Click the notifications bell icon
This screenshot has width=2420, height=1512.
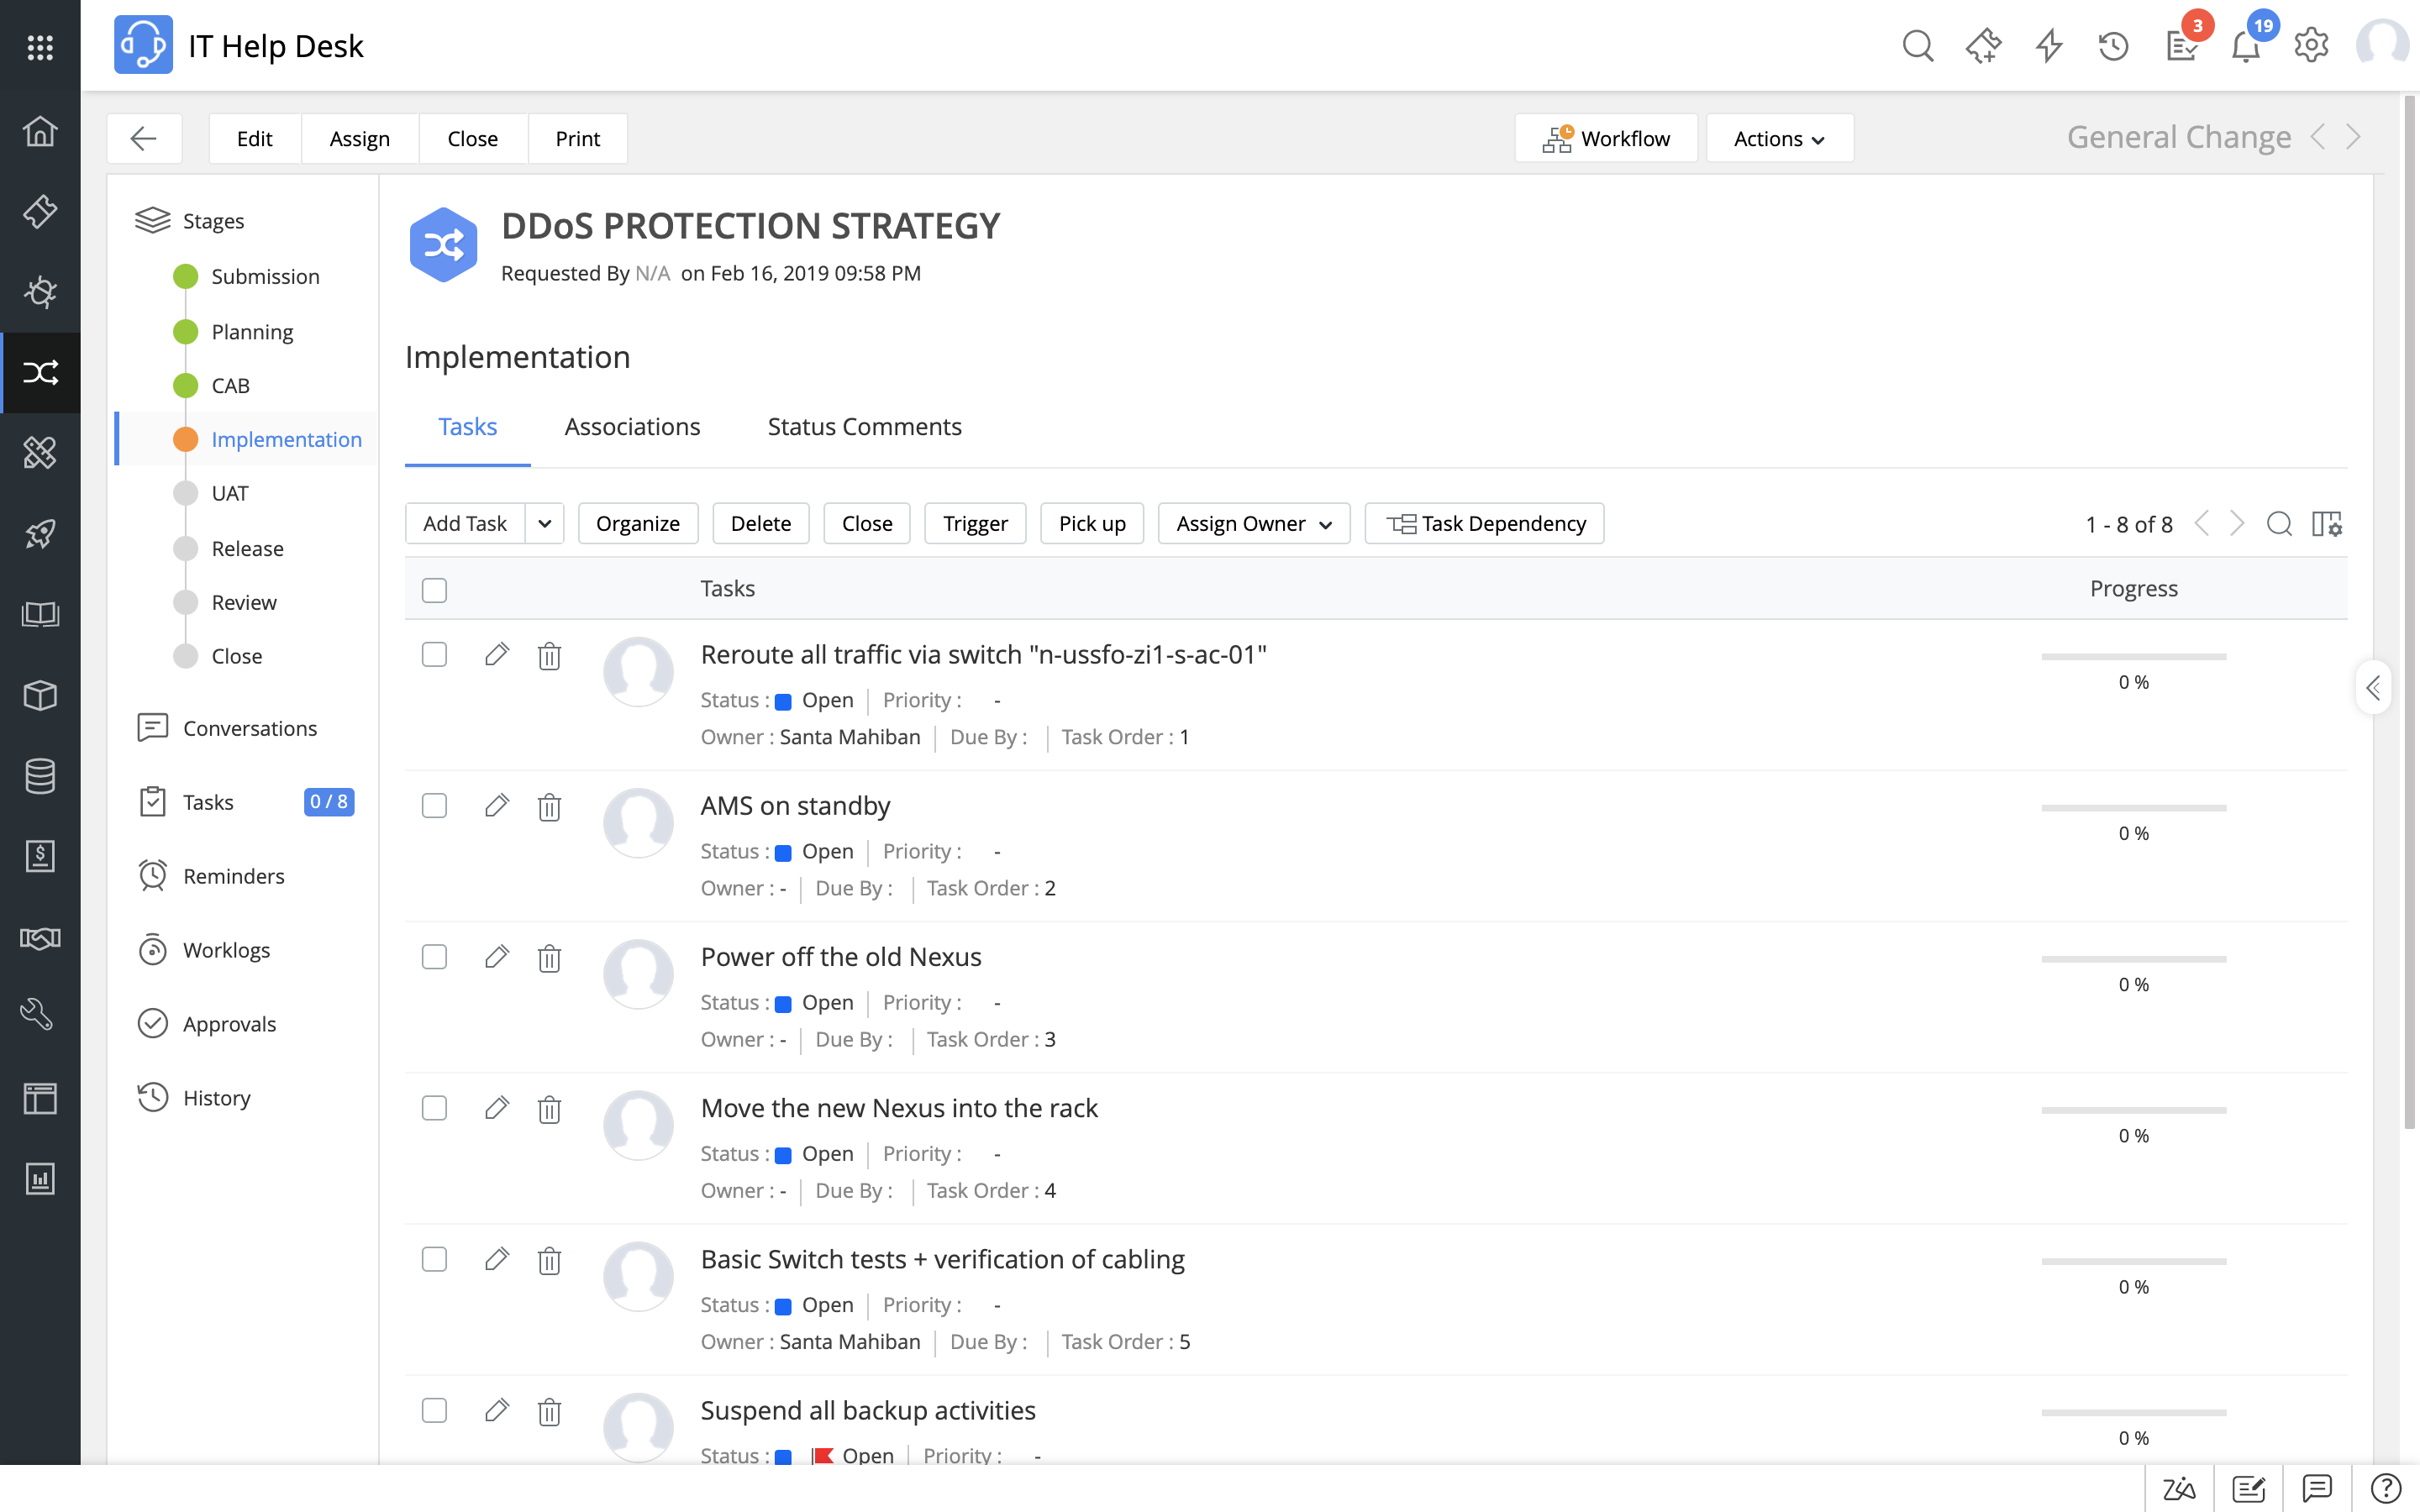tap(2246, 46)
